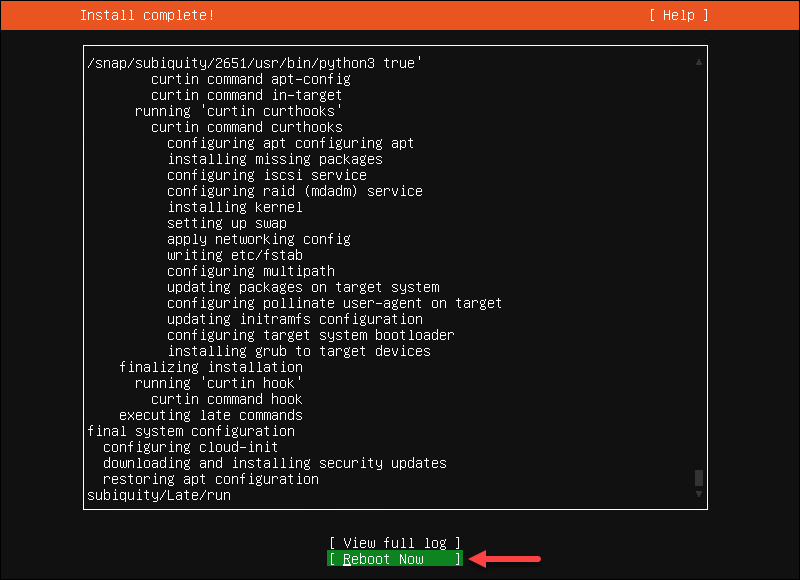Click the Reboot Now button
Image resolution: width=800 pixels, height=580 pixels.
(x=395, y=559)
